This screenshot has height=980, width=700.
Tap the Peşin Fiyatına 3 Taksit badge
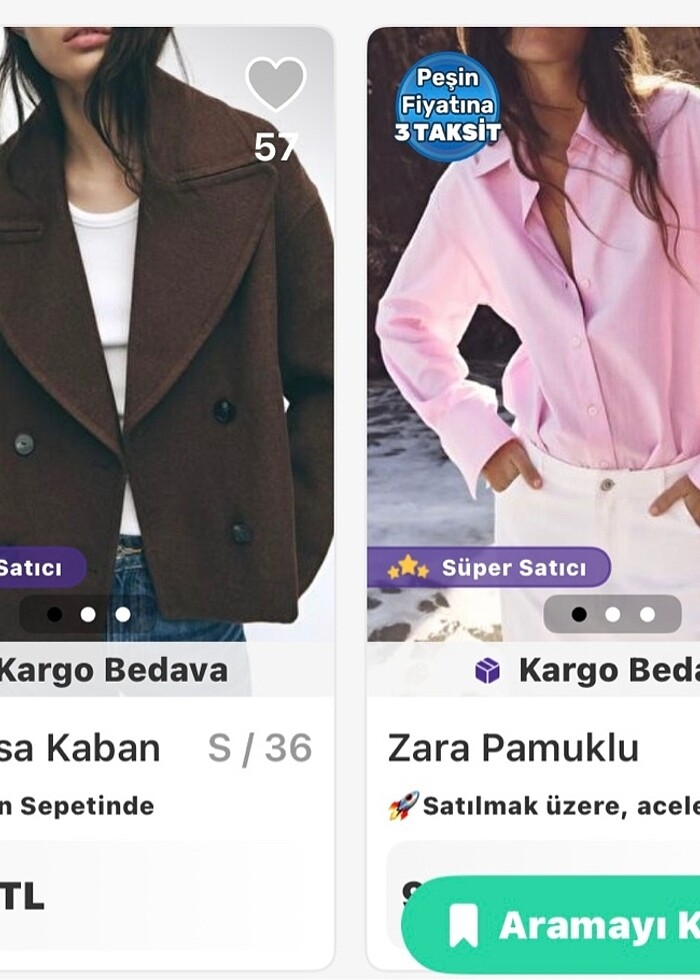point(448,106)
